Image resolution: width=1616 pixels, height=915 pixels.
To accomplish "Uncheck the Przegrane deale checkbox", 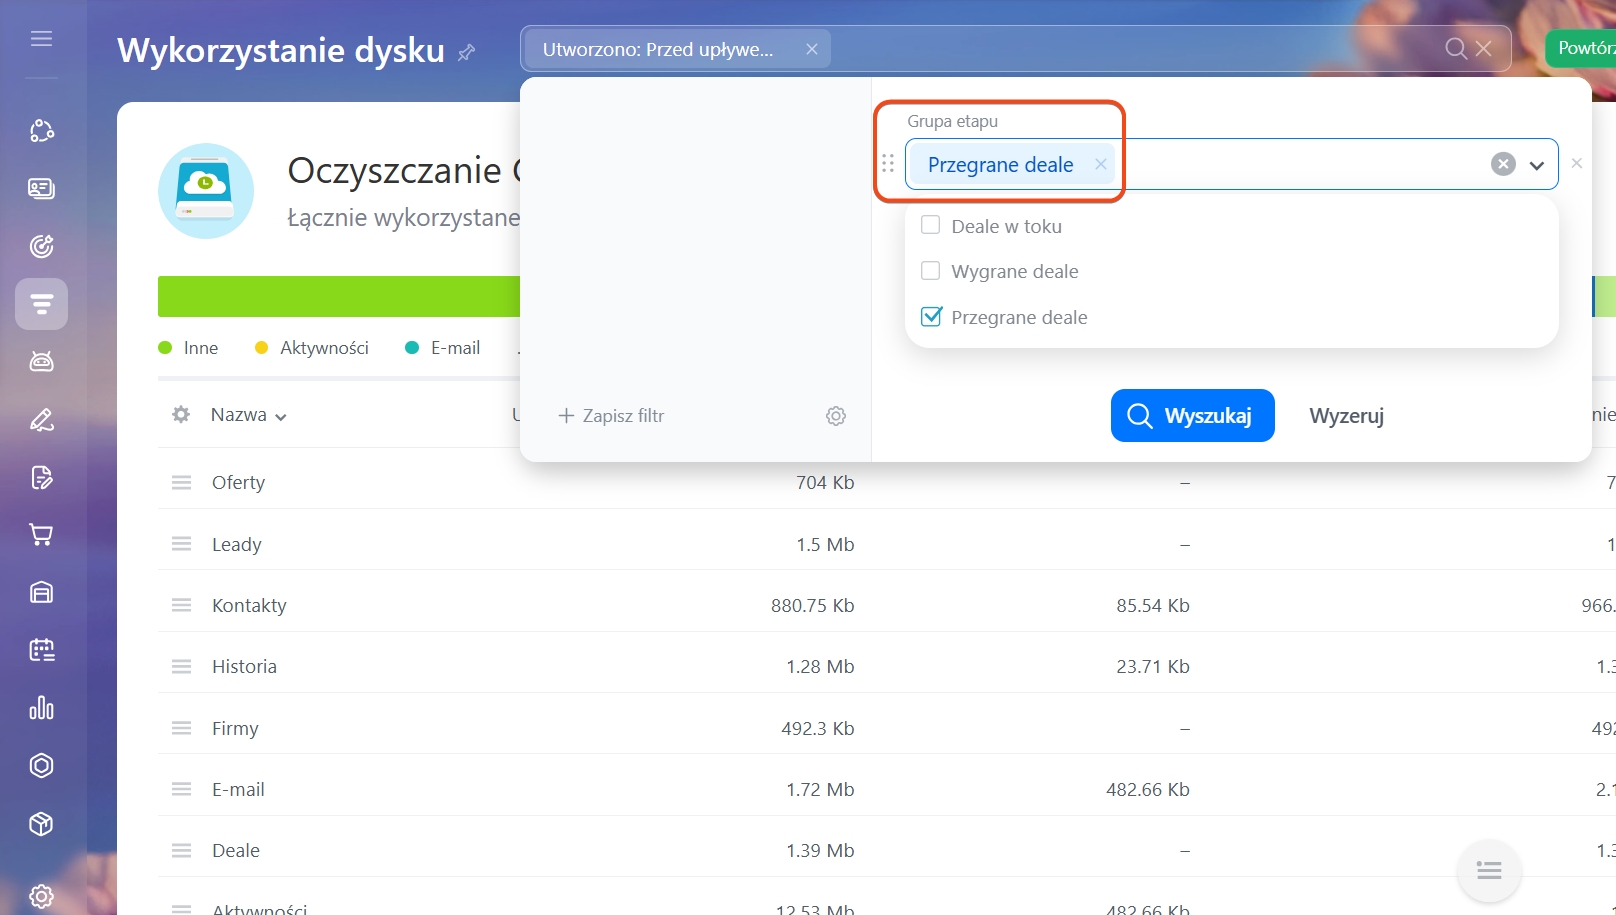I will coord(931,317).
